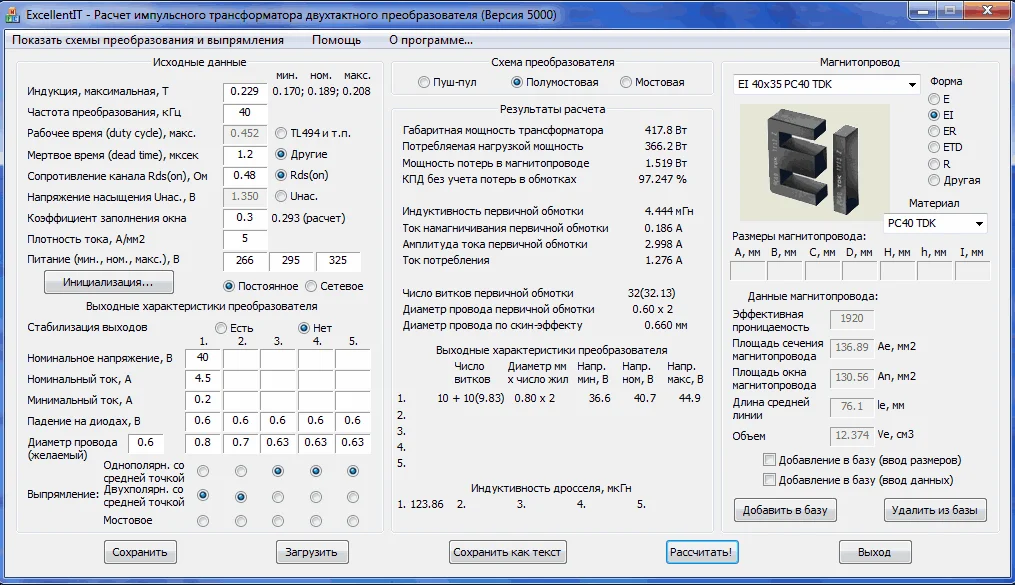Image resolution: width=1015 pixels, height=585 pixels.
Task: Open Показать схемы преобразования и выпрямления menu
Action: tap(149, 40)
